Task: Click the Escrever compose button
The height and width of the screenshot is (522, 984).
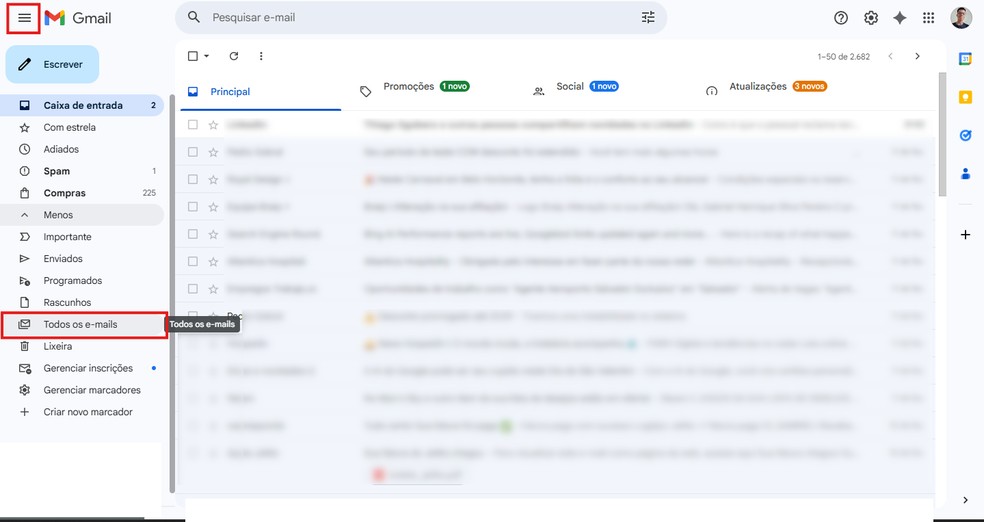Action: (52, 64)
